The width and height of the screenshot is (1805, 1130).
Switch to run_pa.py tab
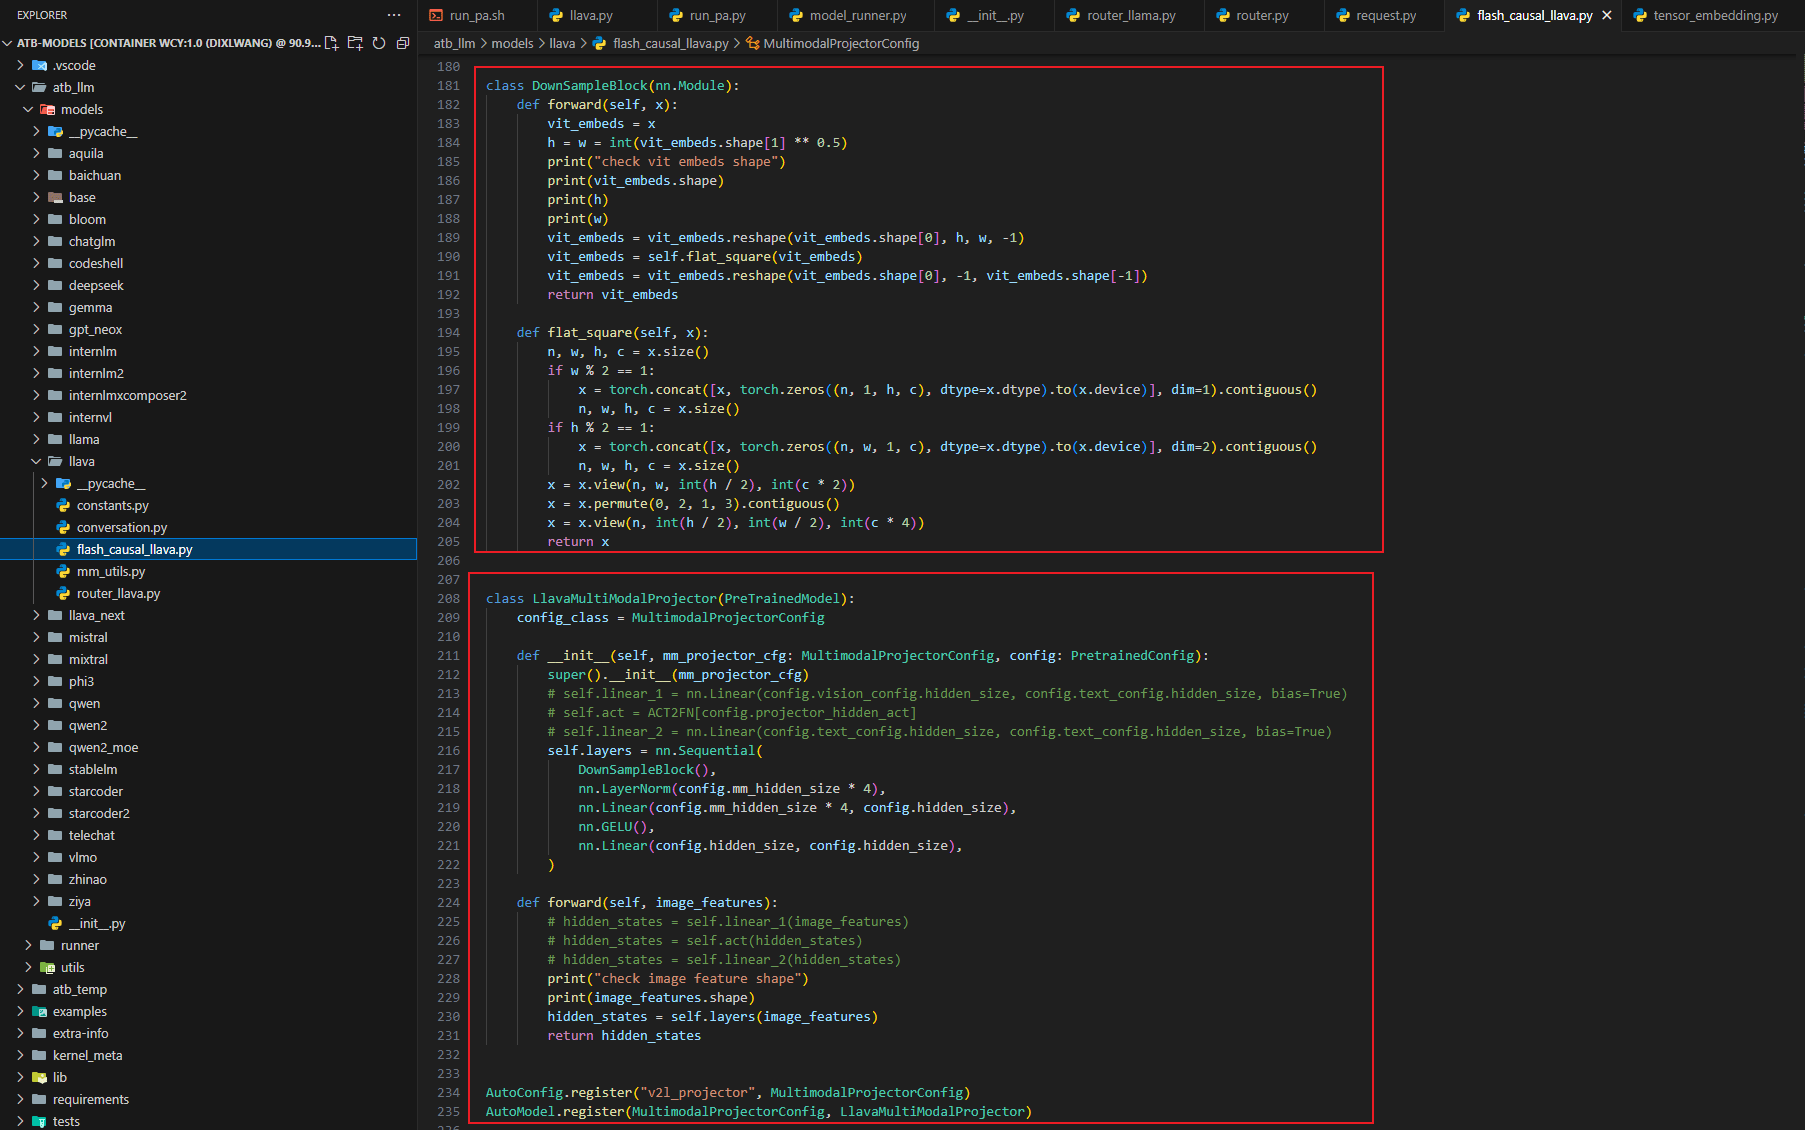tap(717, 15)
